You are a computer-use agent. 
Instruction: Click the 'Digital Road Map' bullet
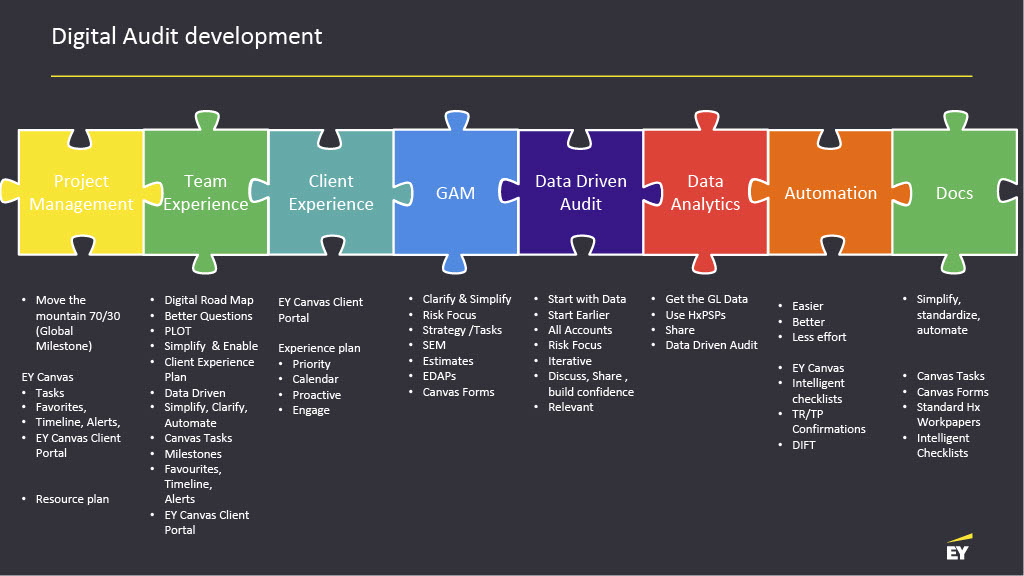click(x=208, y=300)
